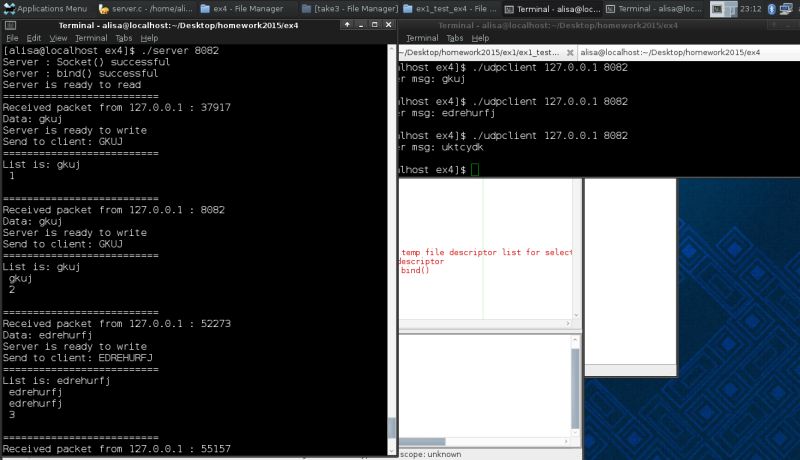
Task: Open Tabs menu in front terminal
Action: click(123, 38)
